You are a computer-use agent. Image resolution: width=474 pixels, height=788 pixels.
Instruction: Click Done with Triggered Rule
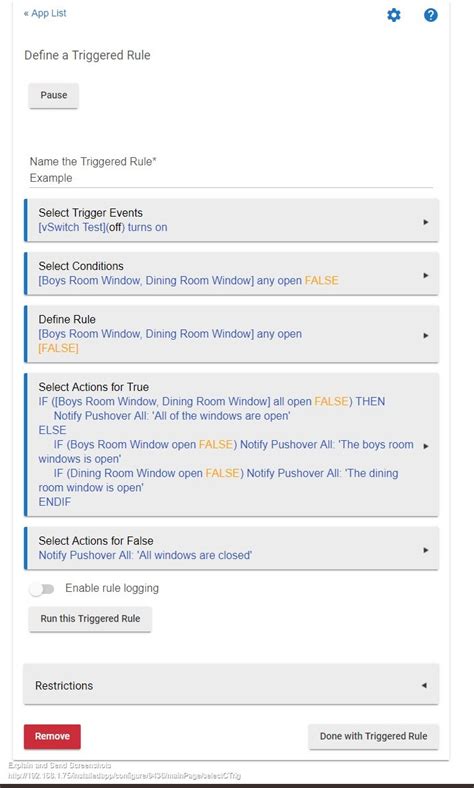point(373,736)
